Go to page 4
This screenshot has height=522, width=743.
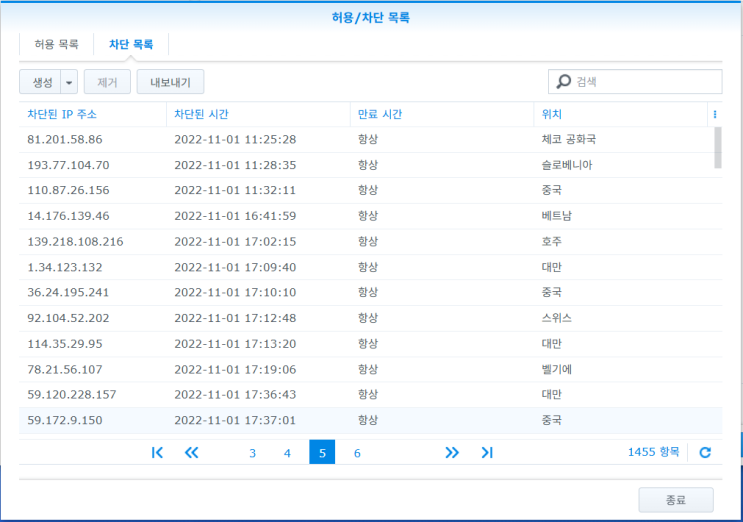pyautogui.click(x=287, y=453)
